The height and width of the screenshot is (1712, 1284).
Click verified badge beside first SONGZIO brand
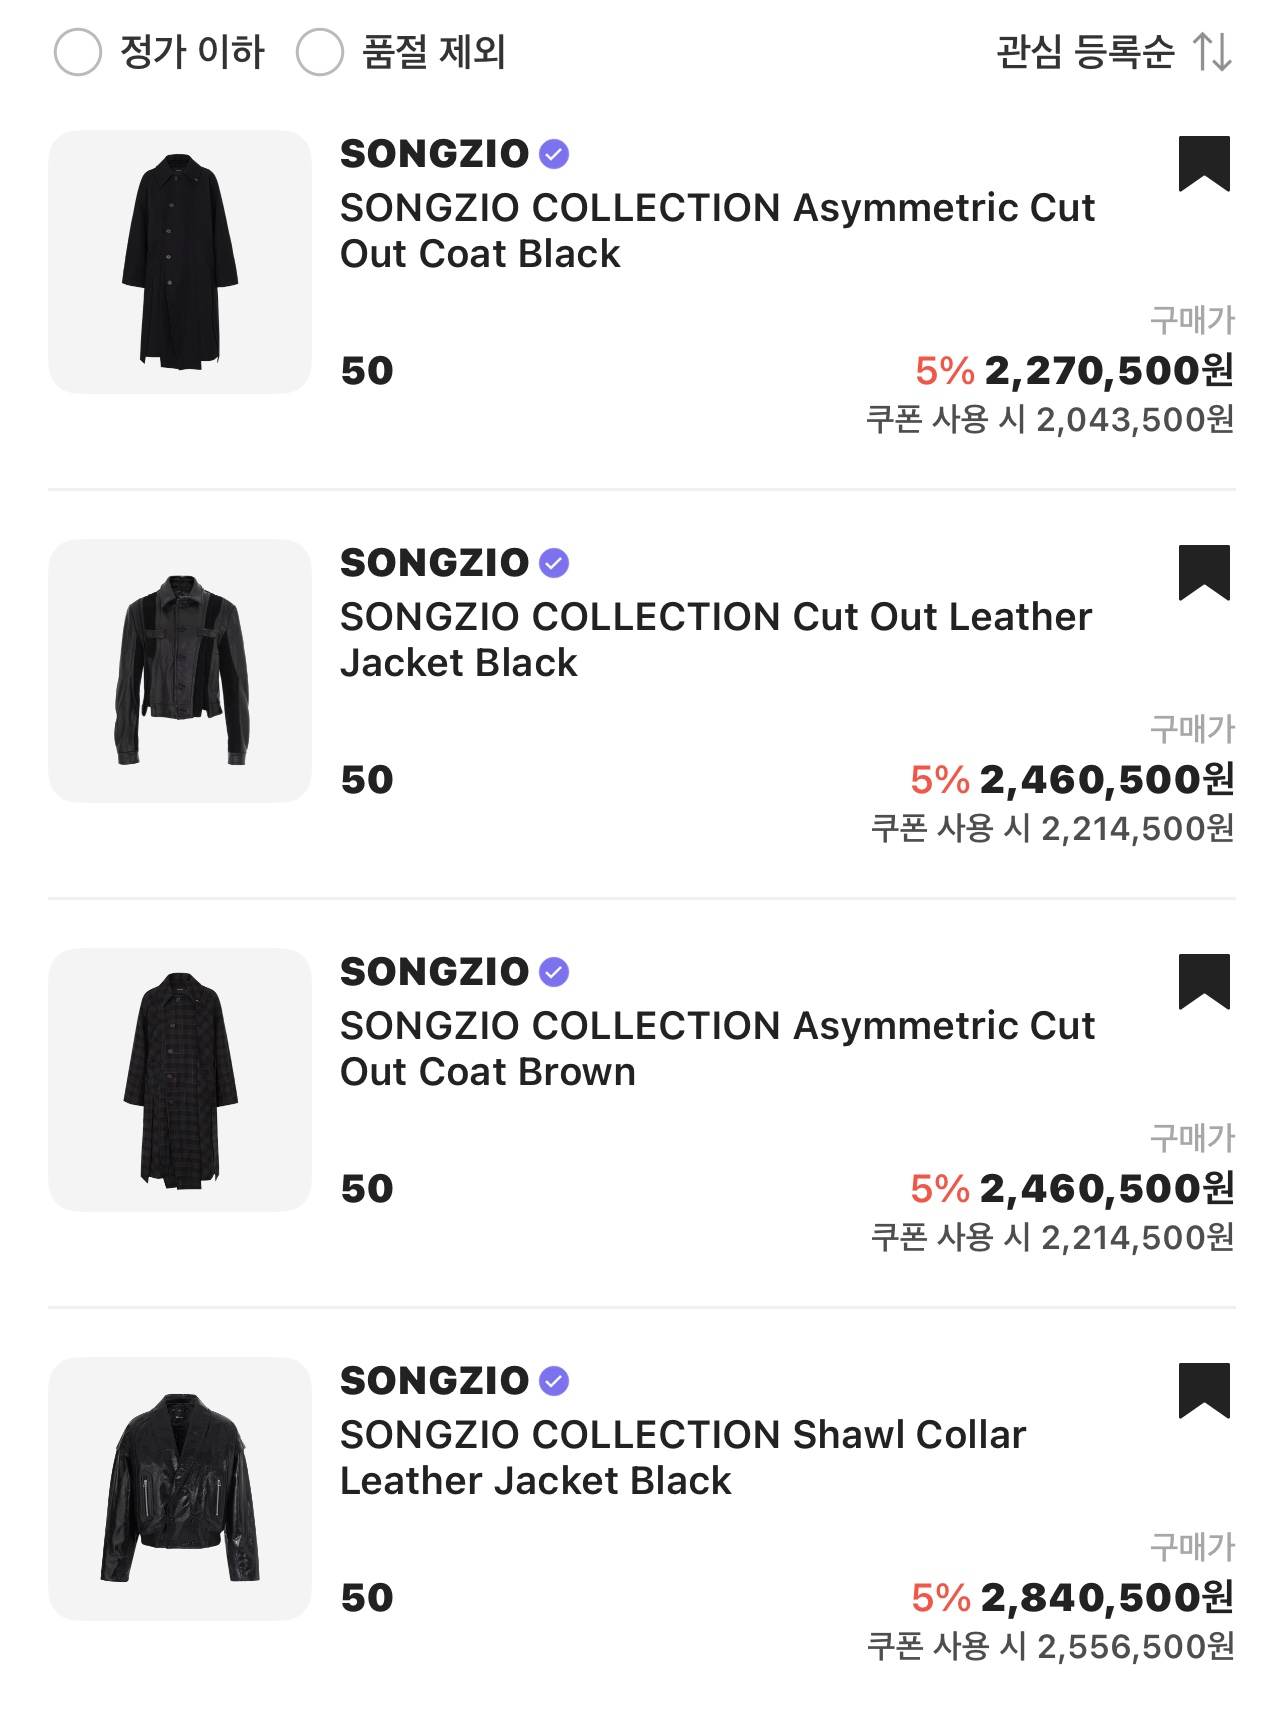click(554, 154)
